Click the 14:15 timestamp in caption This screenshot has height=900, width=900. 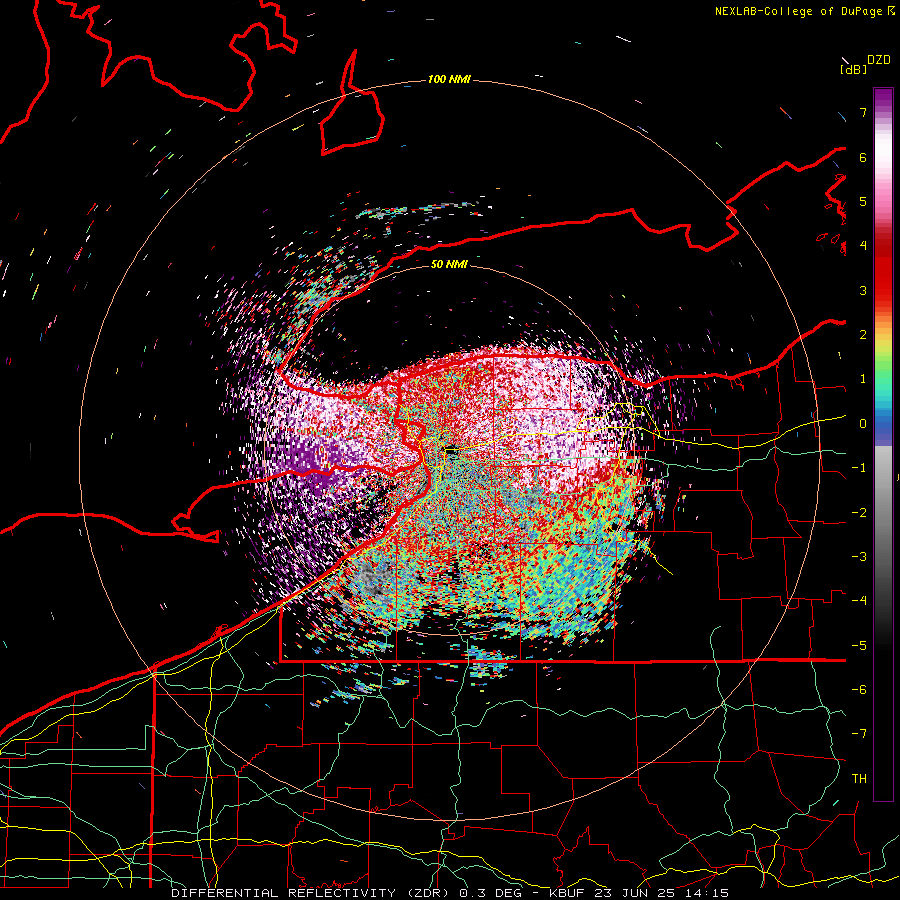click(x=708, y=893)
